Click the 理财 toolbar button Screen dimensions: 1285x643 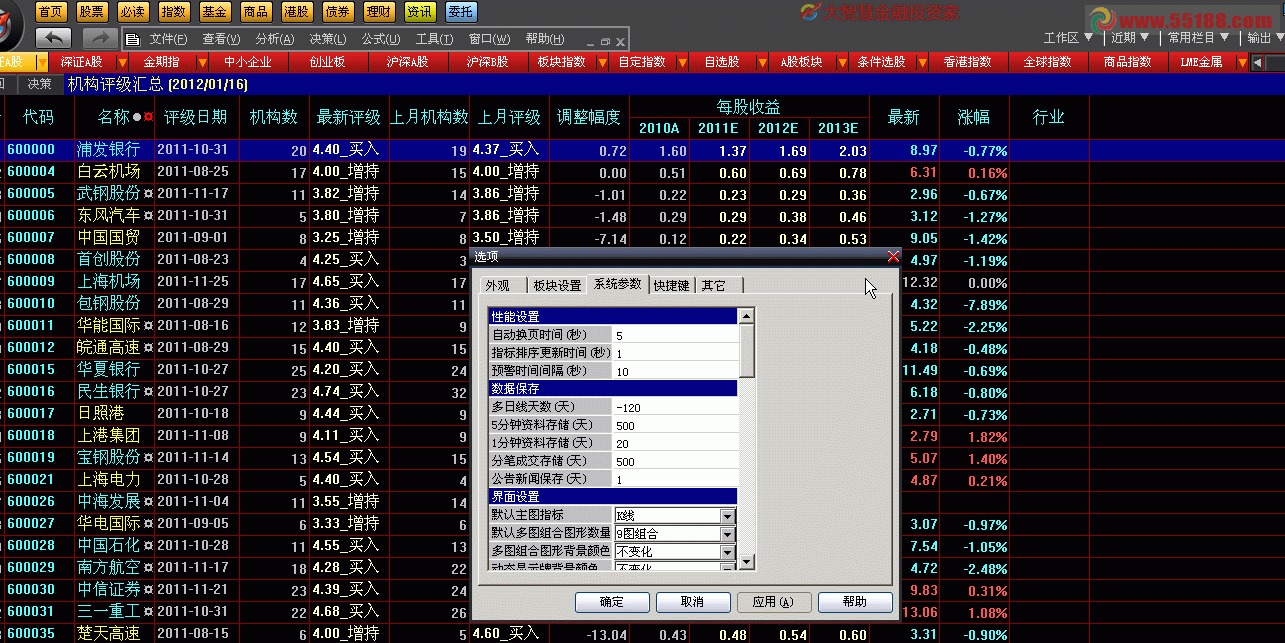point(379,12)
